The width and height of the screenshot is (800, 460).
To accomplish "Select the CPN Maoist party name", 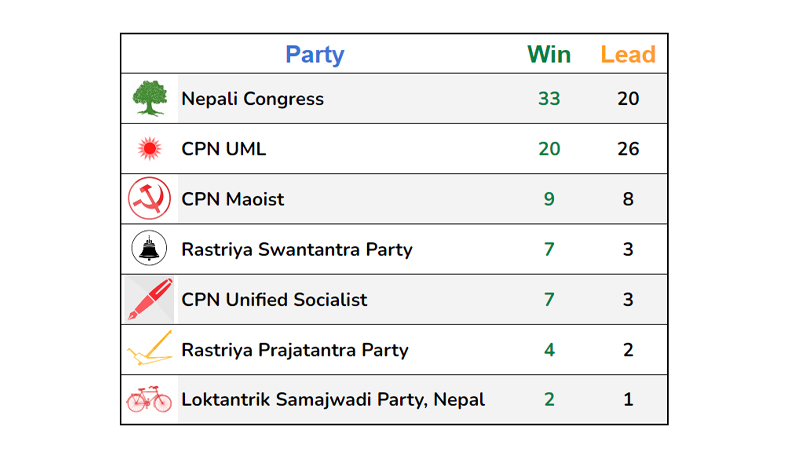I will pyautogui.click(x=233, y=199).
